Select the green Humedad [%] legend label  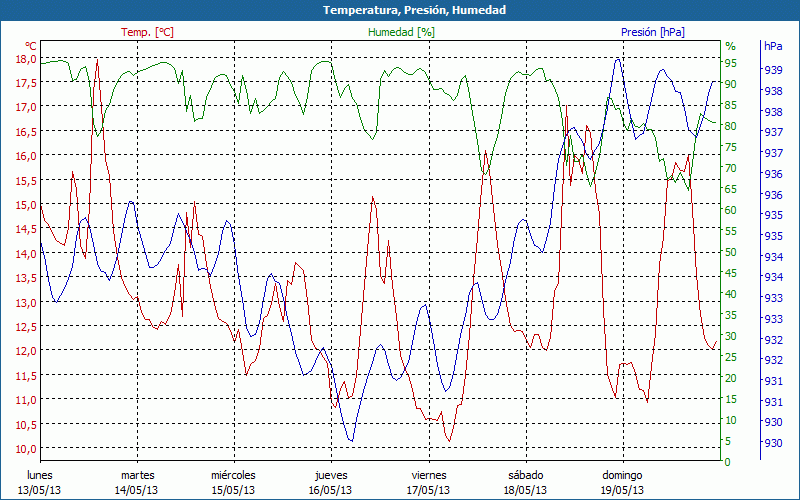(402, 32)
